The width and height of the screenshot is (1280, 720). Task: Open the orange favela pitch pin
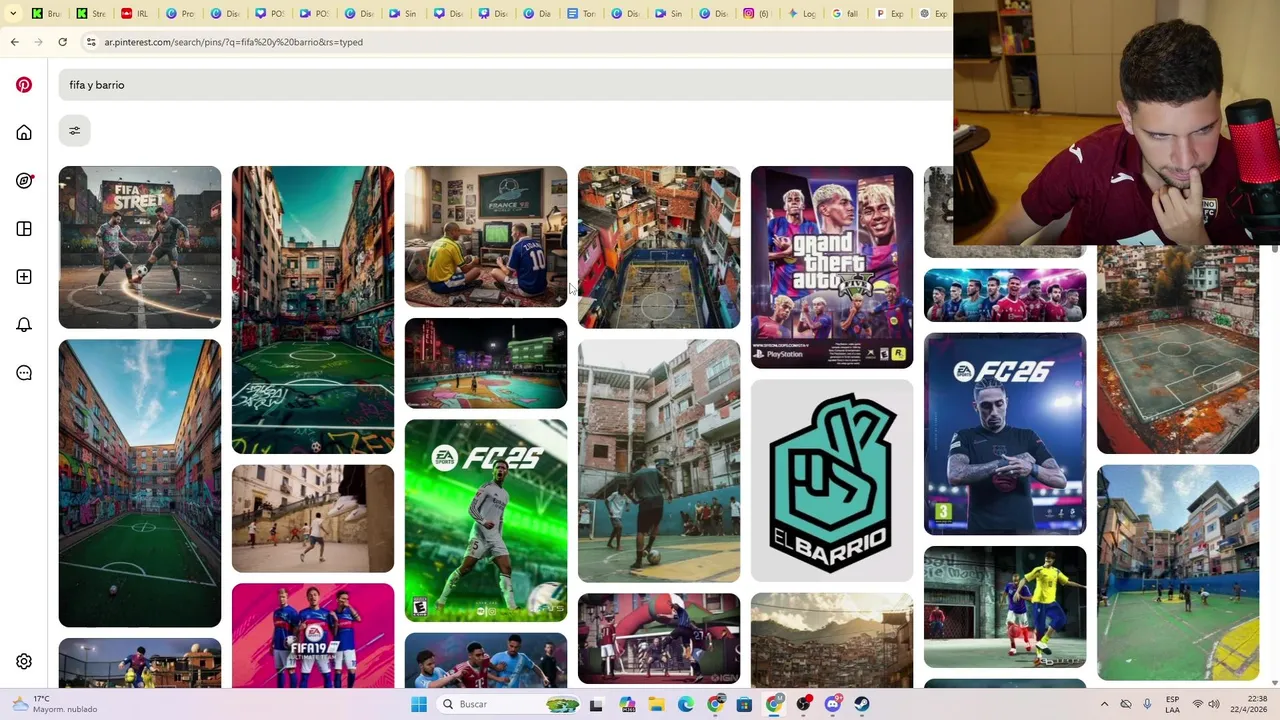coord(1178,350)
